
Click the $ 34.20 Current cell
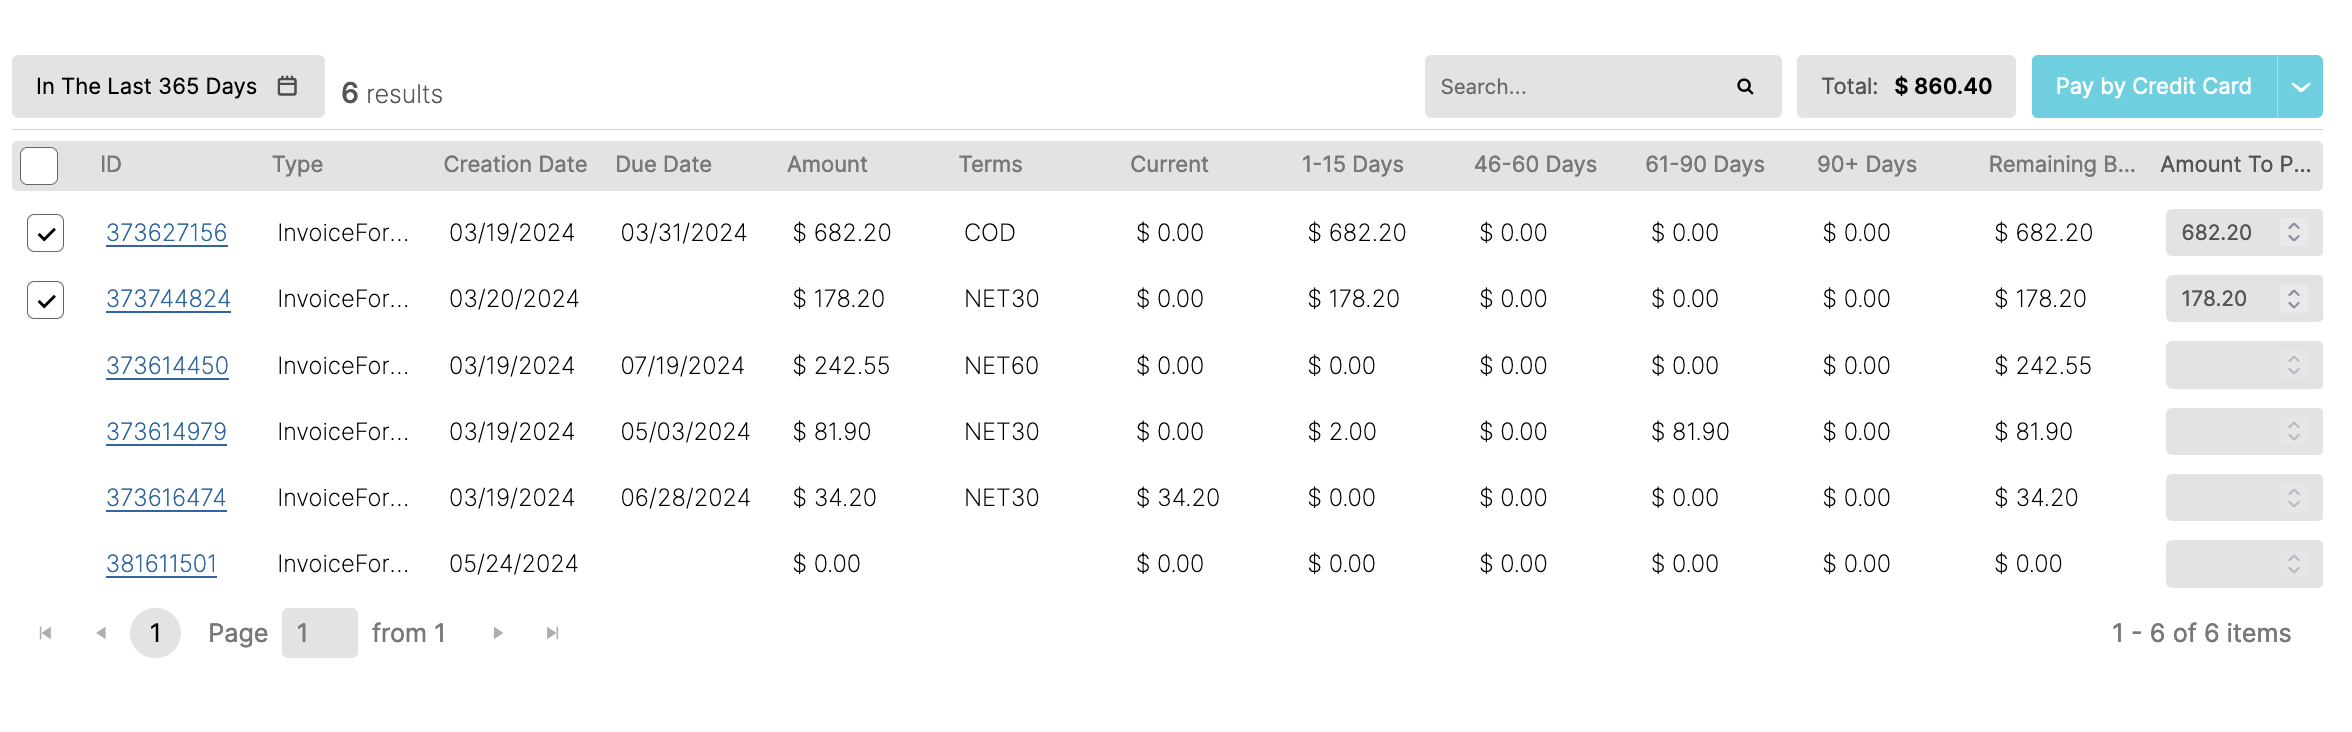click(x=1177, y=498)
